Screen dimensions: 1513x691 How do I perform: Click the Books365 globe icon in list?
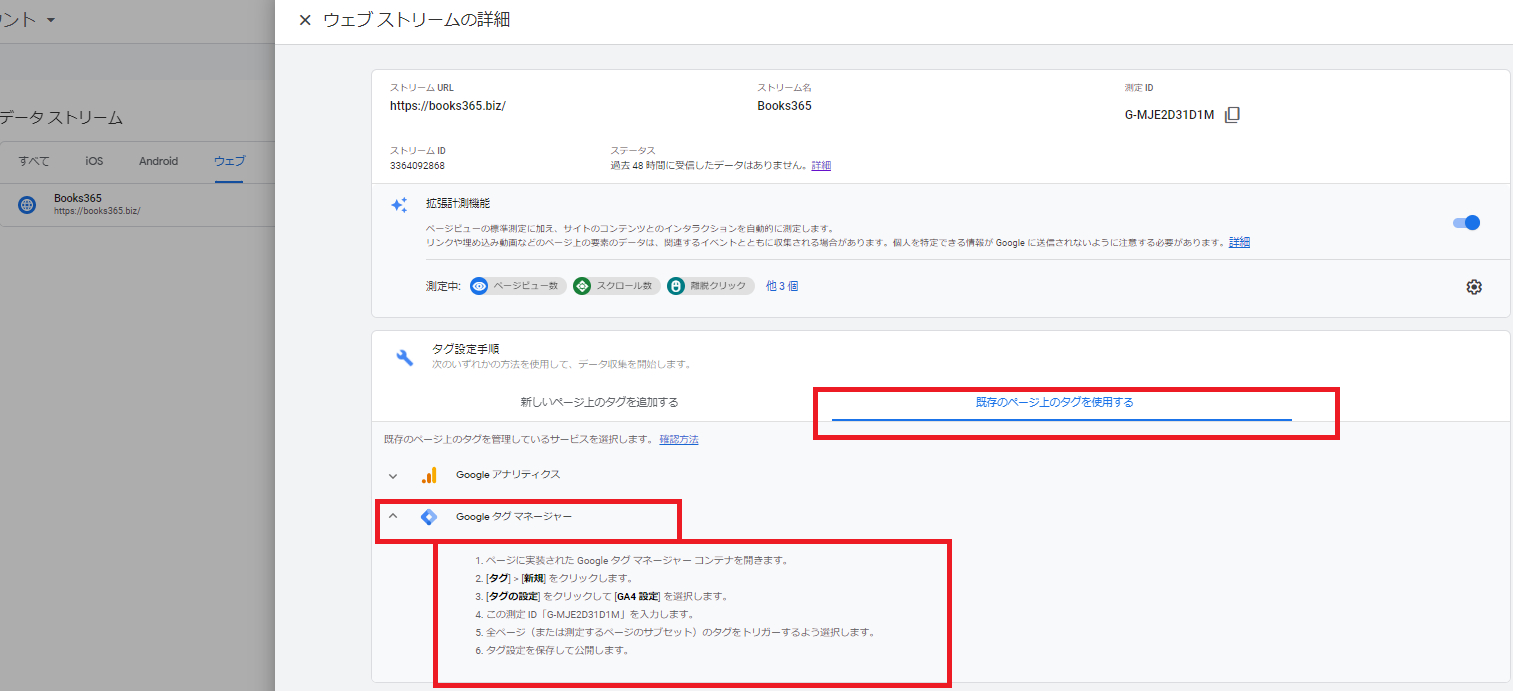click(27, 205)
